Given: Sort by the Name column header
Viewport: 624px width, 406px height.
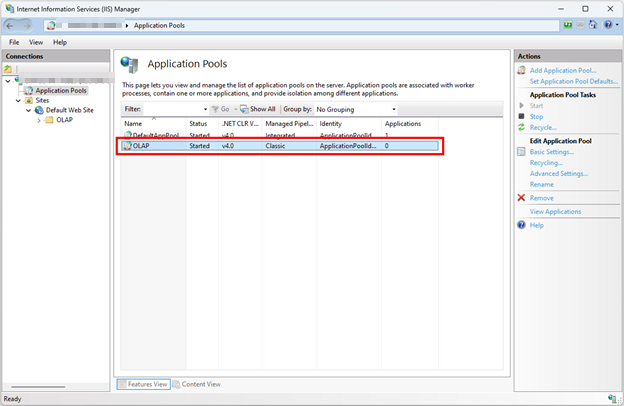Looking at the screenshot, I should pos(154,124).
